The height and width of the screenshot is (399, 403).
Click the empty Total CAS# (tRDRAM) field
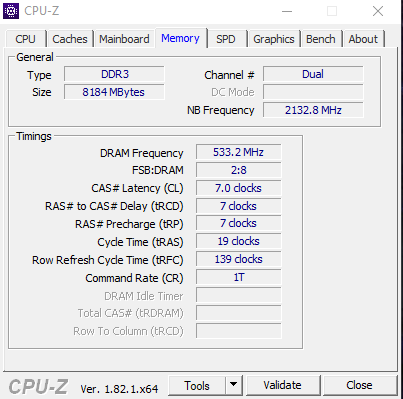pos(239,313)
